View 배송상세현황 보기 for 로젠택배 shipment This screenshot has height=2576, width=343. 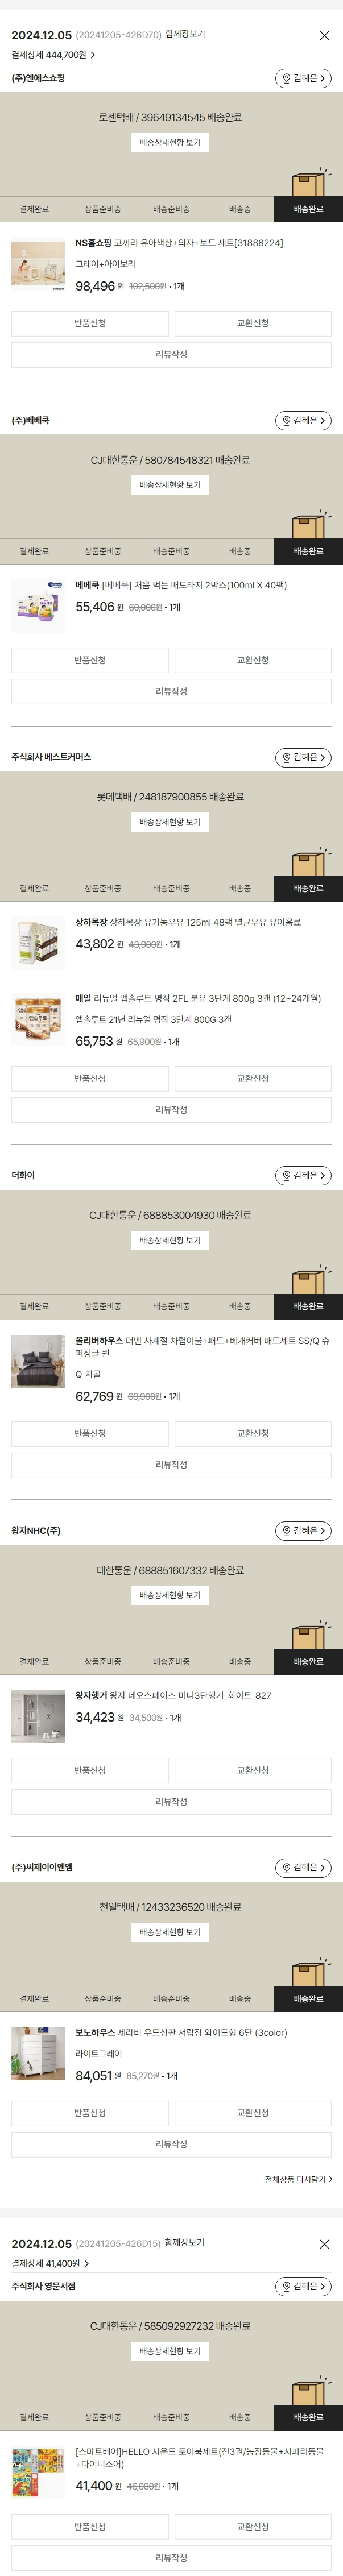[170, 143]
